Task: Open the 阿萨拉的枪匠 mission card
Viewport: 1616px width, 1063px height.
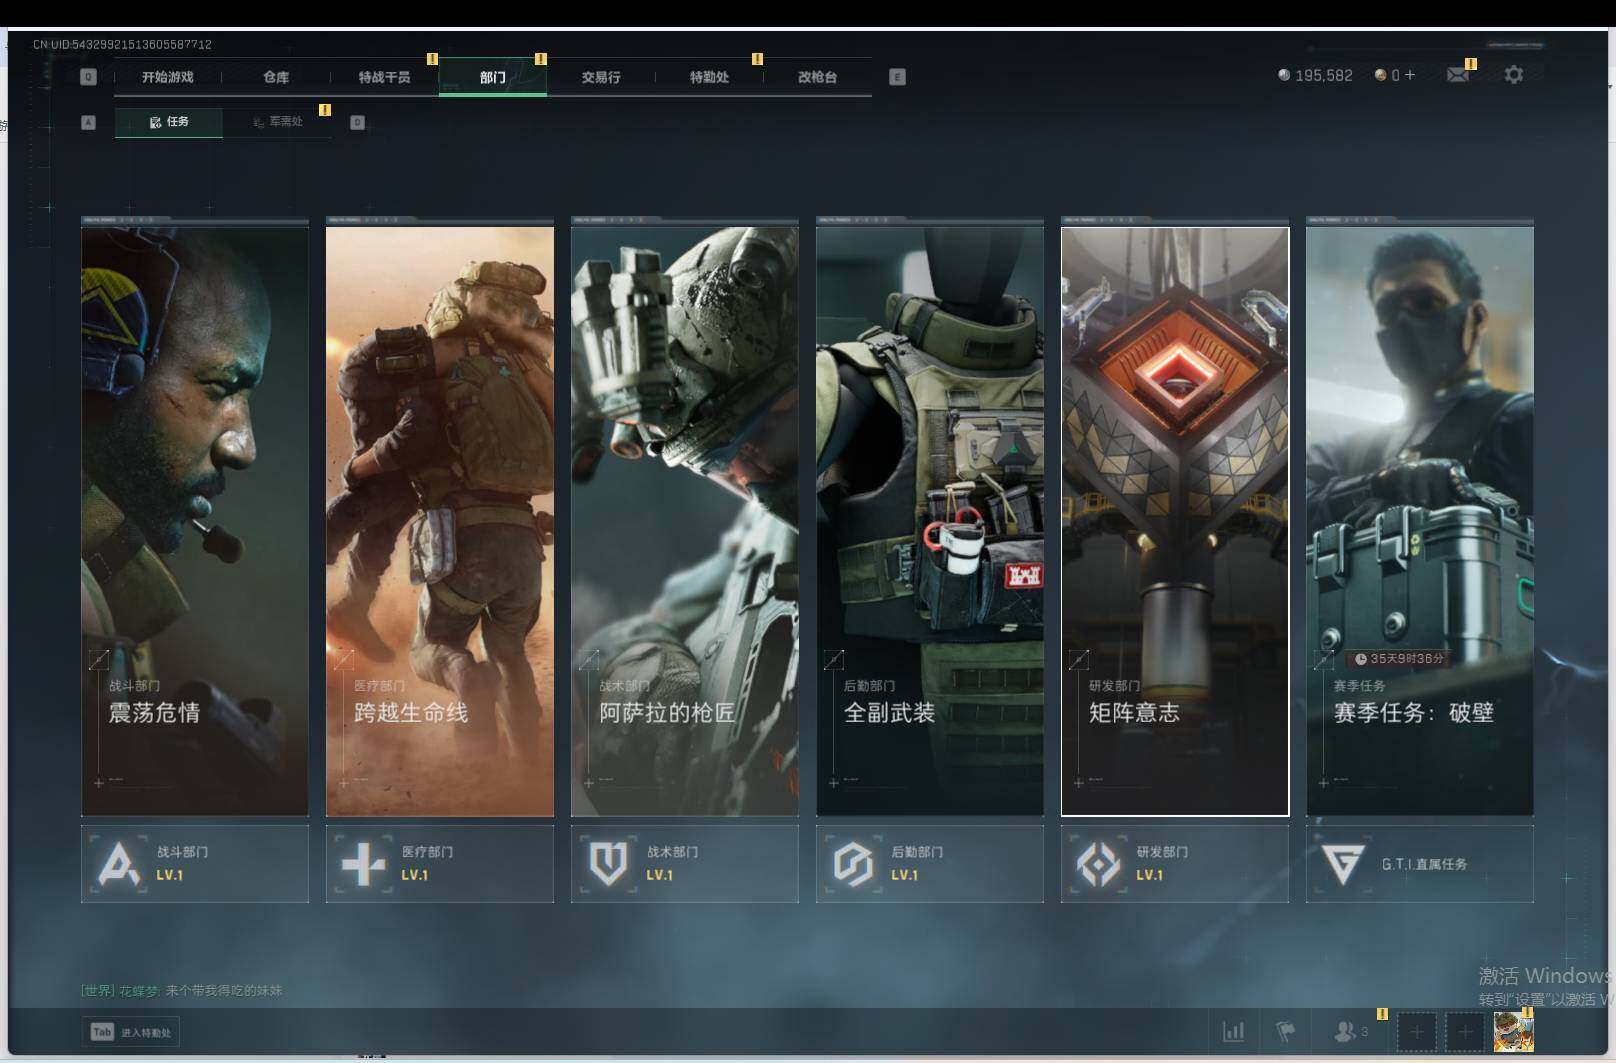Action: [x=685, y=521]
